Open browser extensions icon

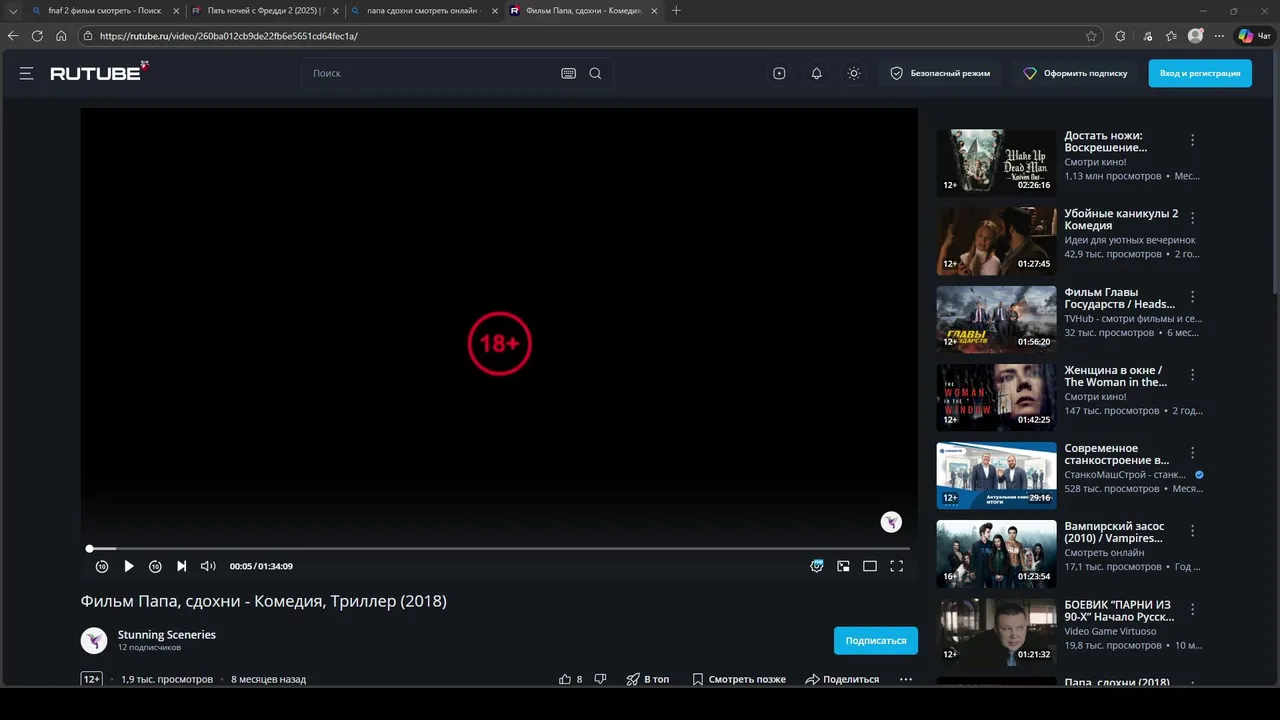pos(1120,36)
